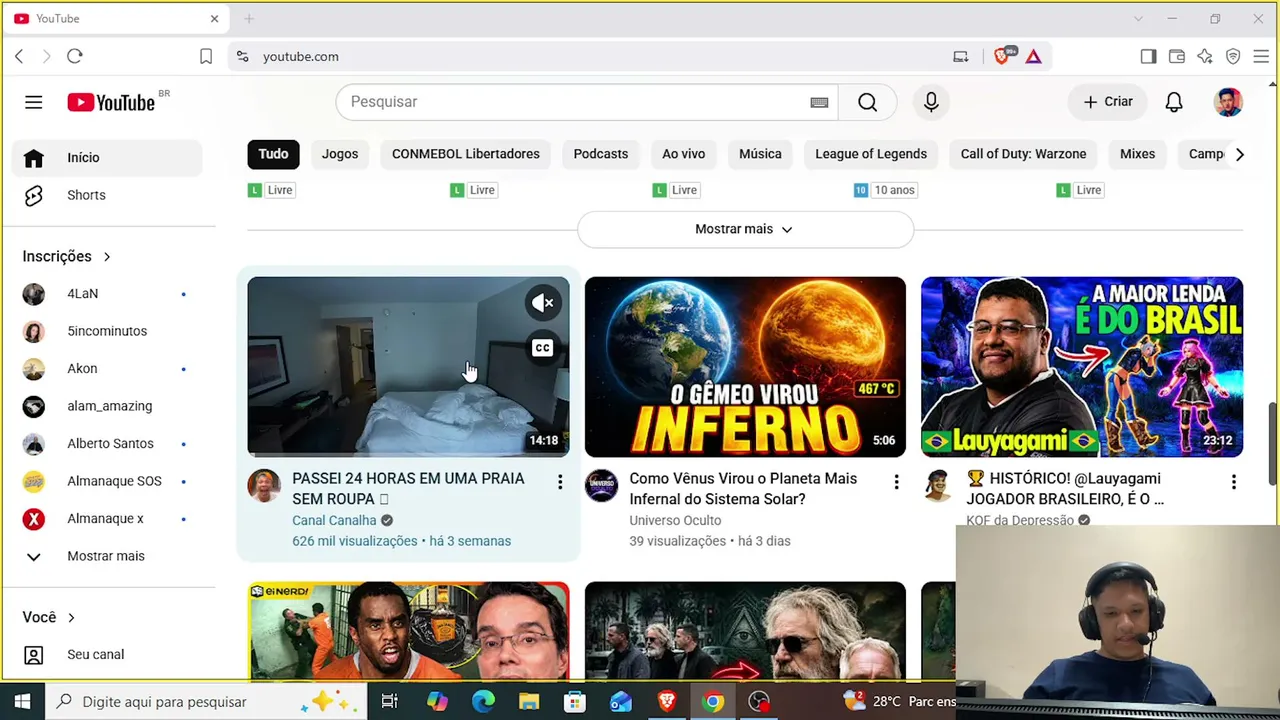1280x720 pixels.
Task: Go to the YouTube logo home link
Action: pyautogui.click(x=112, y=102)
